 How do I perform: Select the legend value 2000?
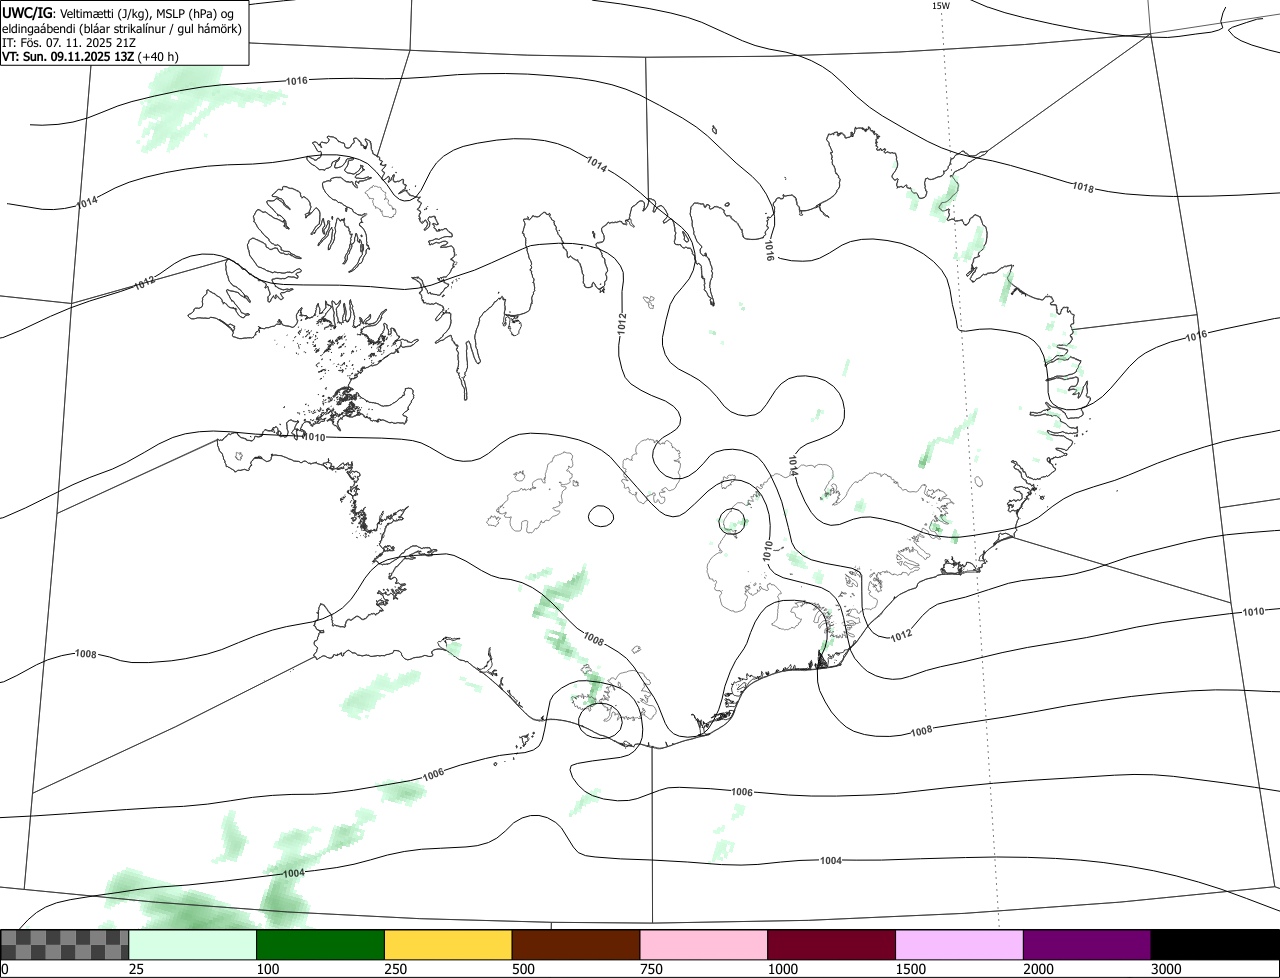[1039, 969]
